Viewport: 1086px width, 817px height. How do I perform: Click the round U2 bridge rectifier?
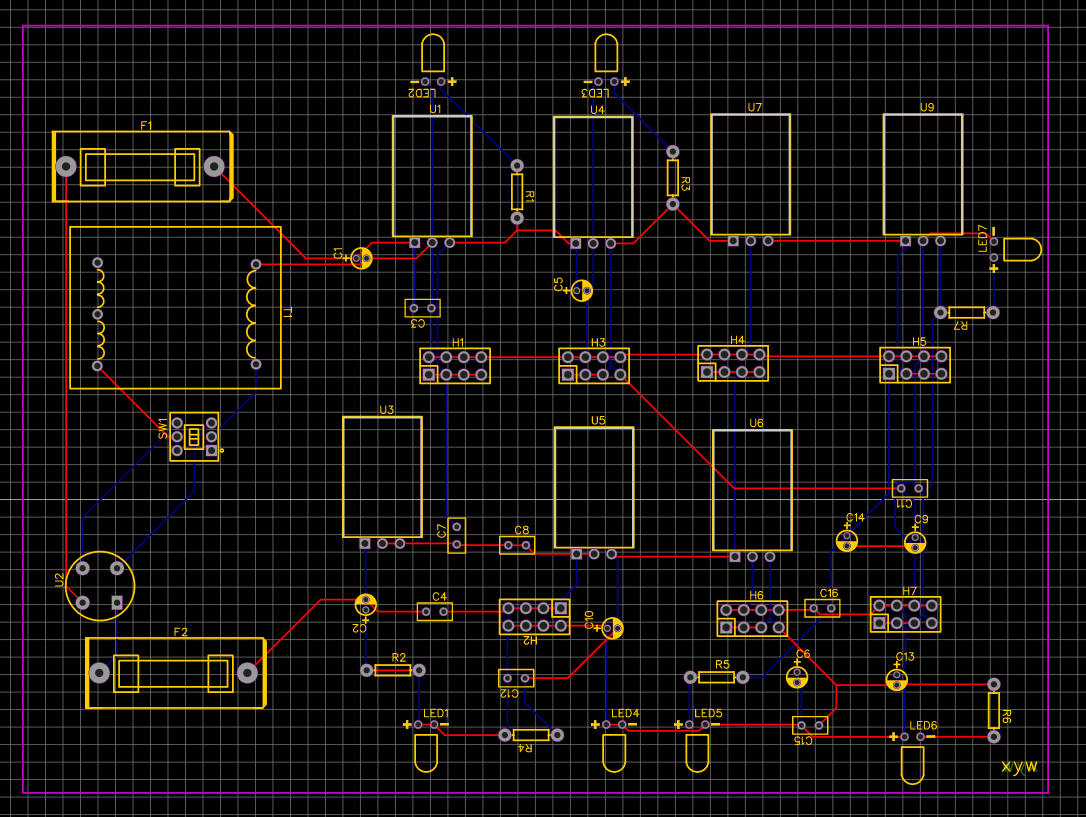pyautogui.click(x=100, y=585)
